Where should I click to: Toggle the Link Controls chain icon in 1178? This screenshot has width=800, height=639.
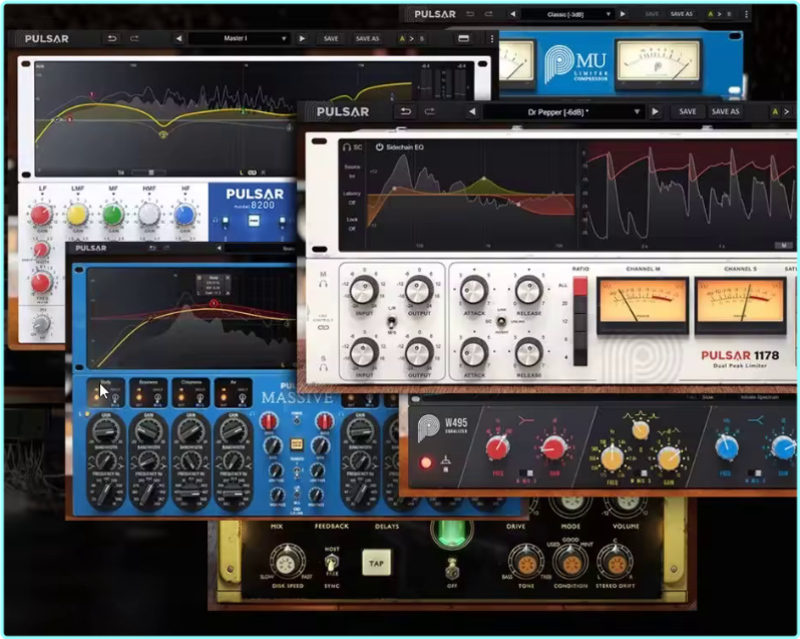point(323,327)
